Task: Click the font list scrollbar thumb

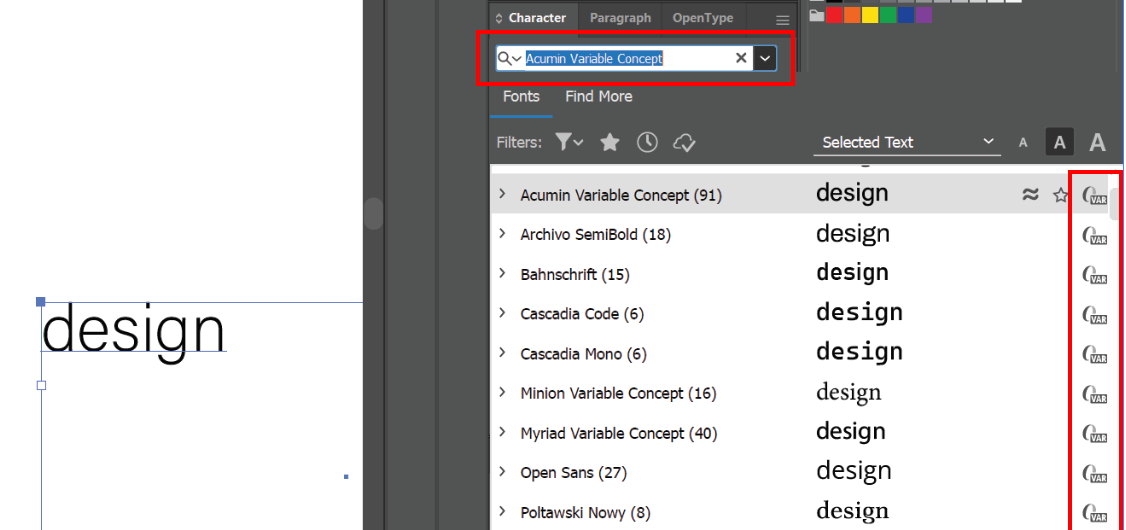Action: [x=1117, y=205]
